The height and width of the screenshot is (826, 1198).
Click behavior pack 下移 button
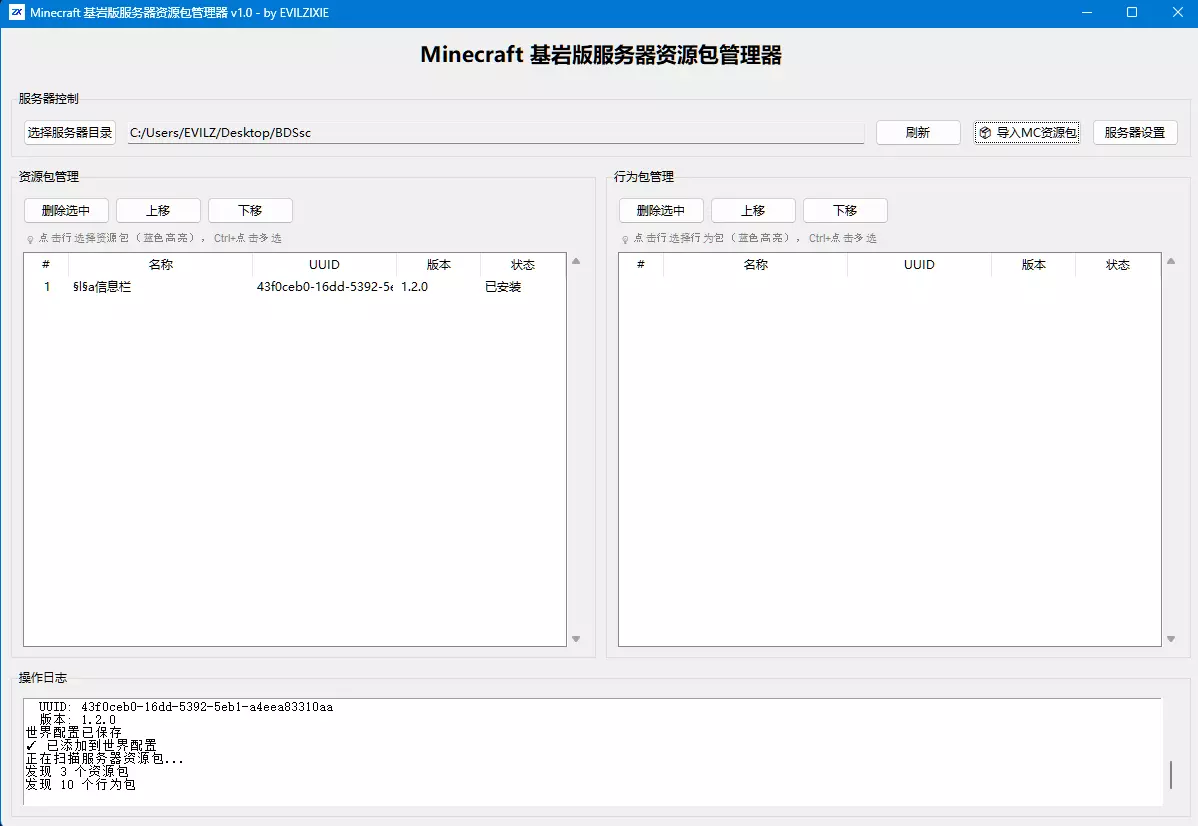coord(845,210)
